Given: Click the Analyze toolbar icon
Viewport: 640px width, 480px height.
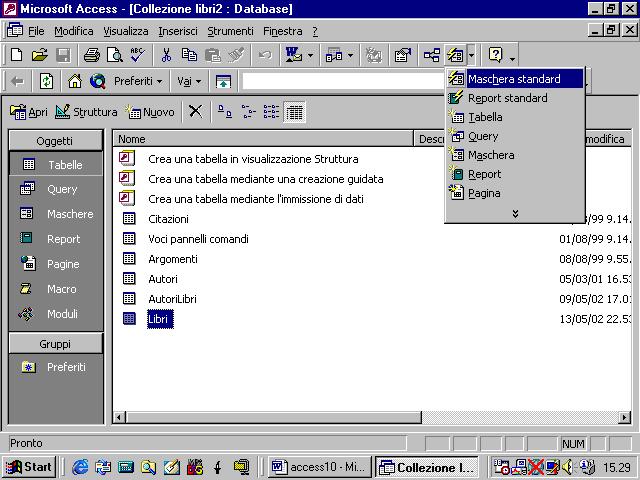Looking at the screenshot, I should click(x=334, y=55).
